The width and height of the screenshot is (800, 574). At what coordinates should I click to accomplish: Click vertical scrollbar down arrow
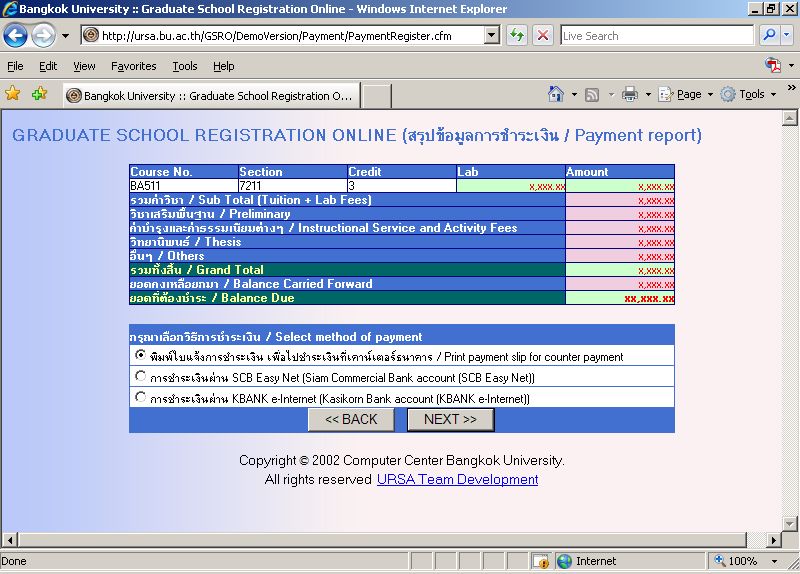(790, 524)
